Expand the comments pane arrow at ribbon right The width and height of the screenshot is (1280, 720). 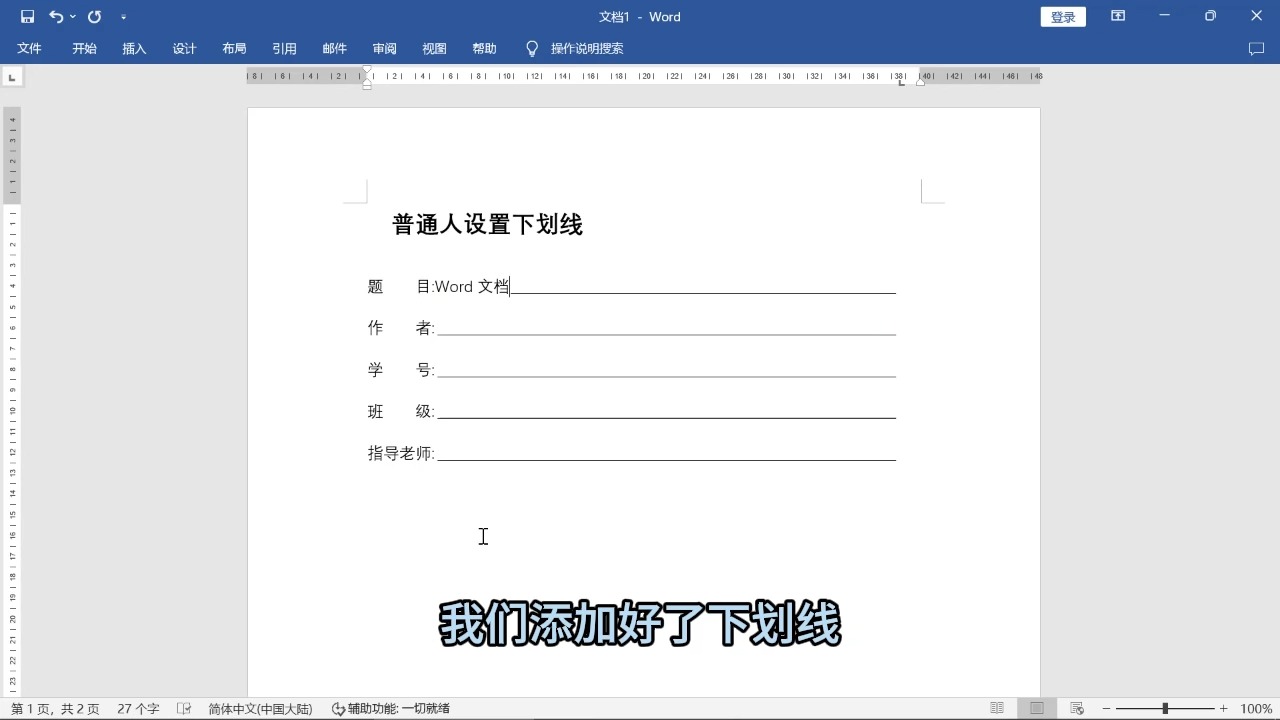[1256, 48]
